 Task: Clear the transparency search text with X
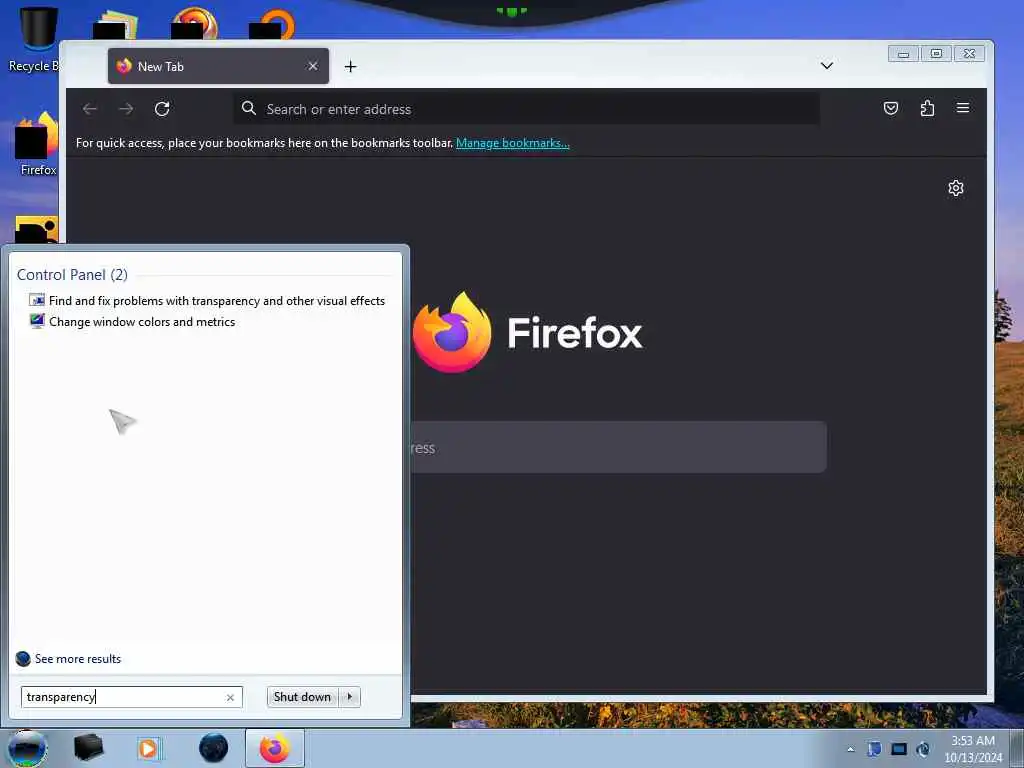click(230, 697)
